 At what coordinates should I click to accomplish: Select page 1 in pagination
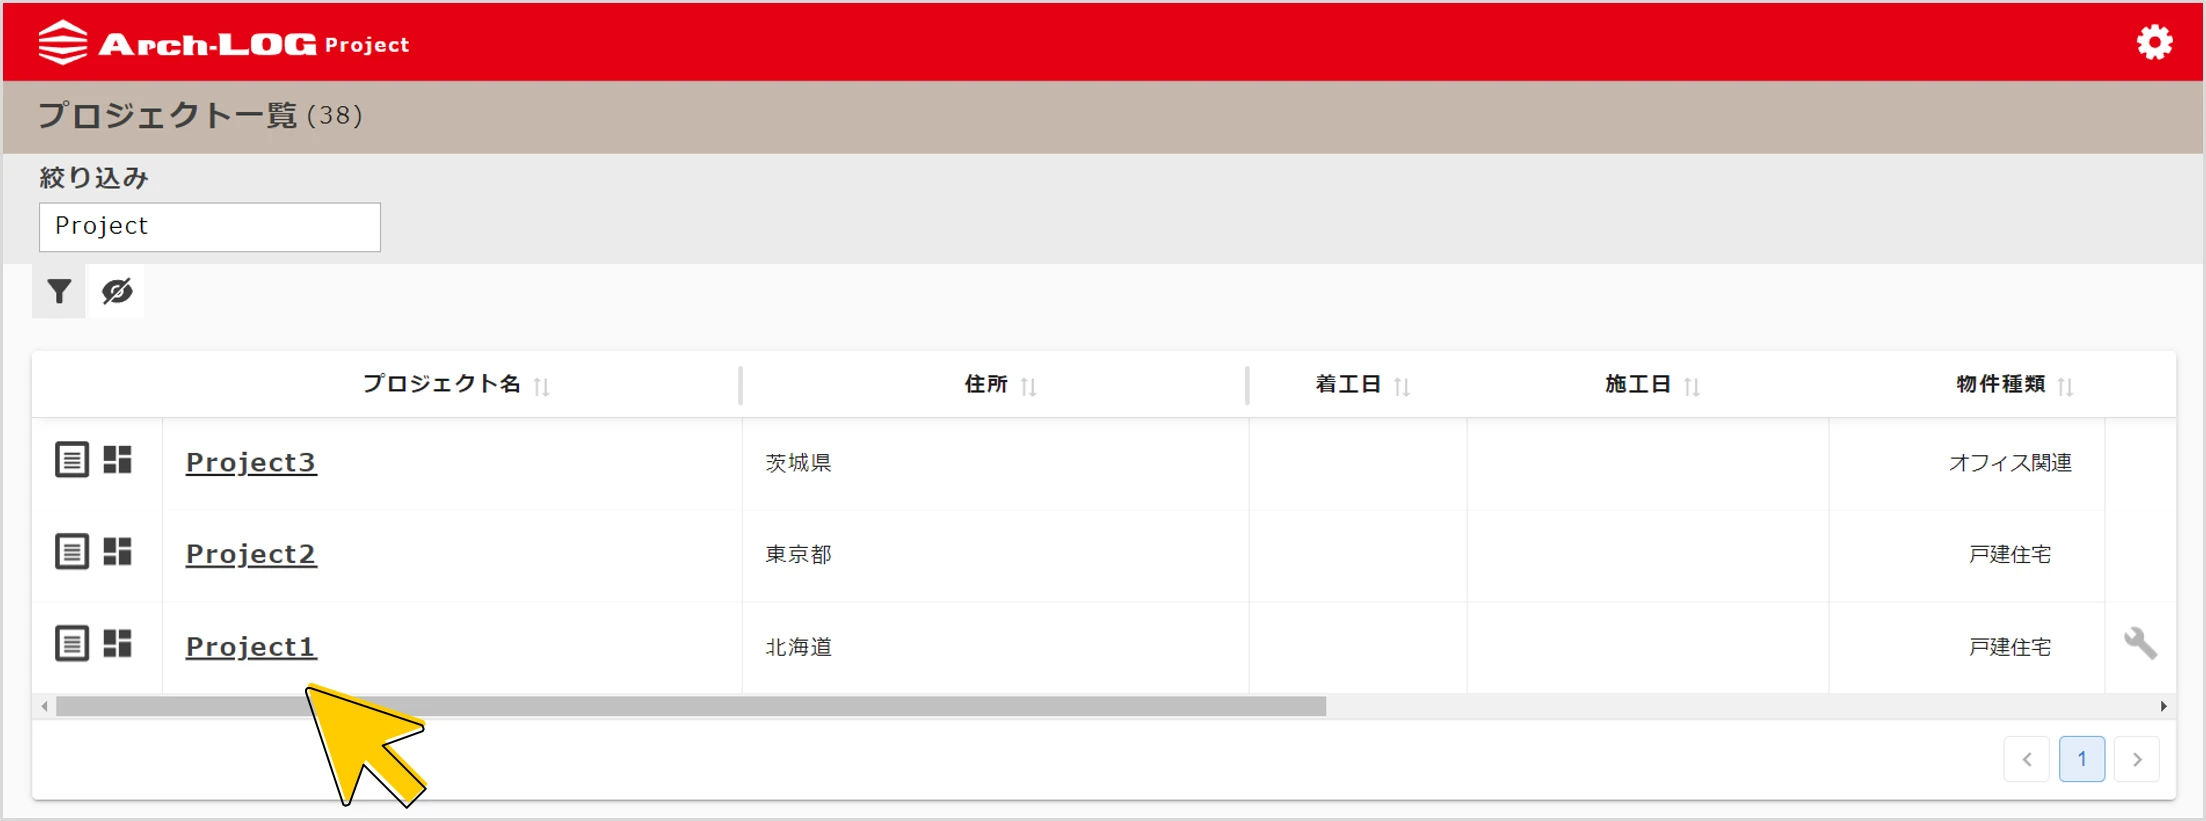(2082, 760)
